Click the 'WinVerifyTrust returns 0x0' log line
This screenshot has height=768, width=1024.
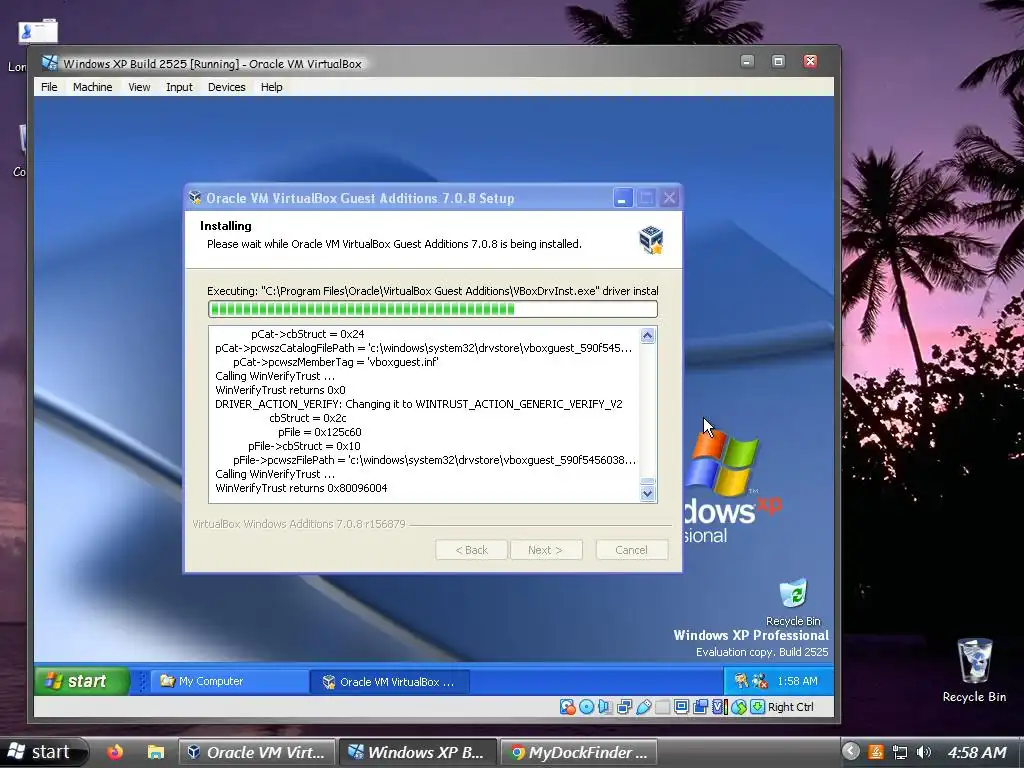click(x=280, y=390)
